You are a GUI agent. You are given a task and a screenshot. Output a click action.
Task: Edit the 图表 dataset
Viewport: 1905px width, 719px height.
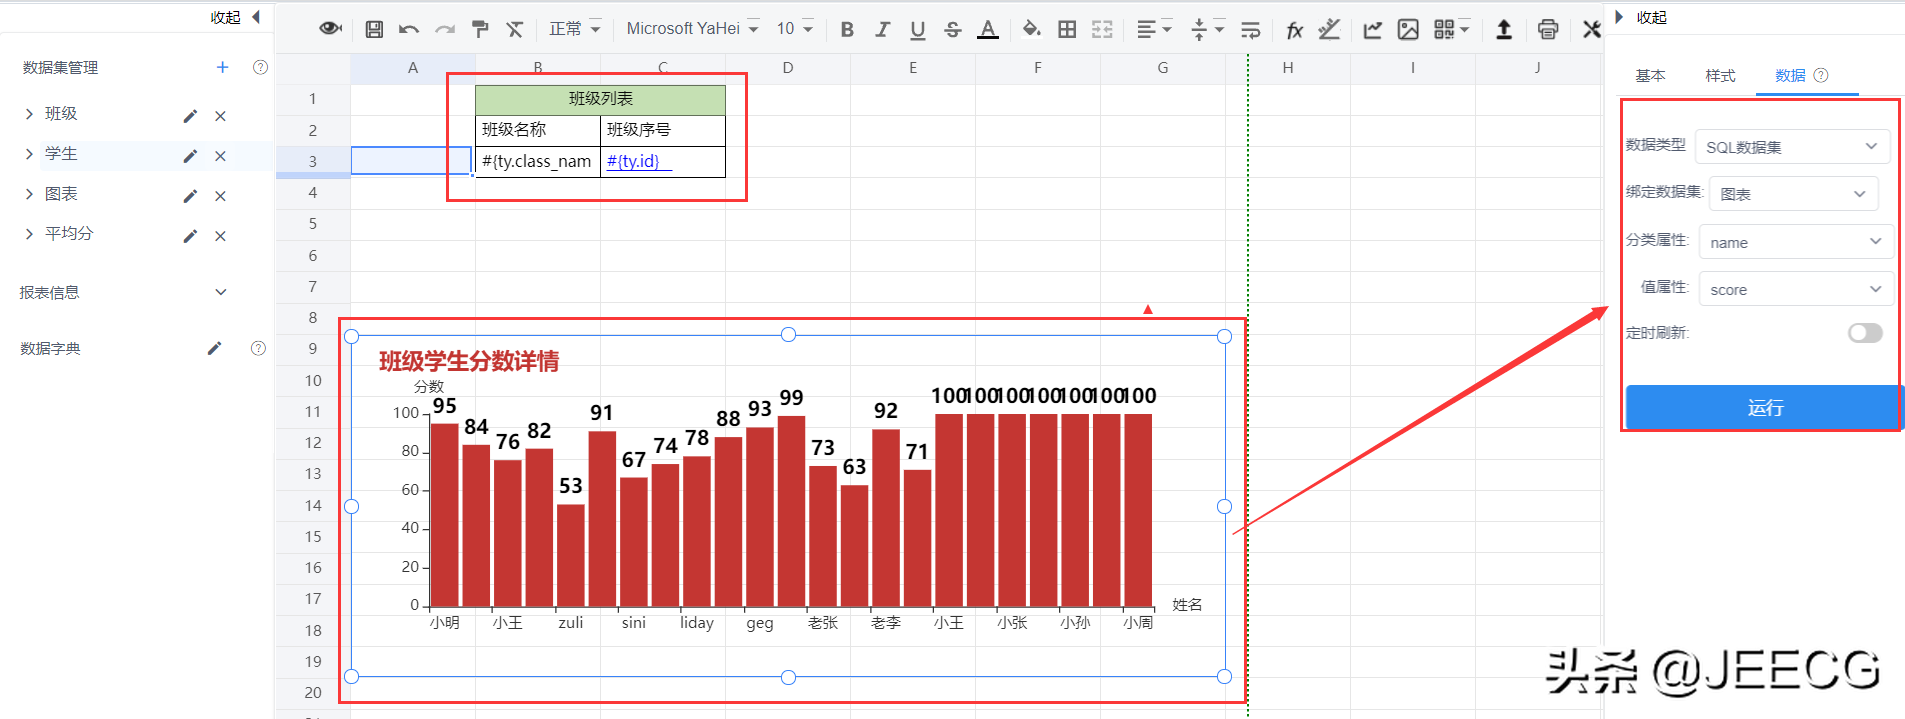(x=190, y=196)
